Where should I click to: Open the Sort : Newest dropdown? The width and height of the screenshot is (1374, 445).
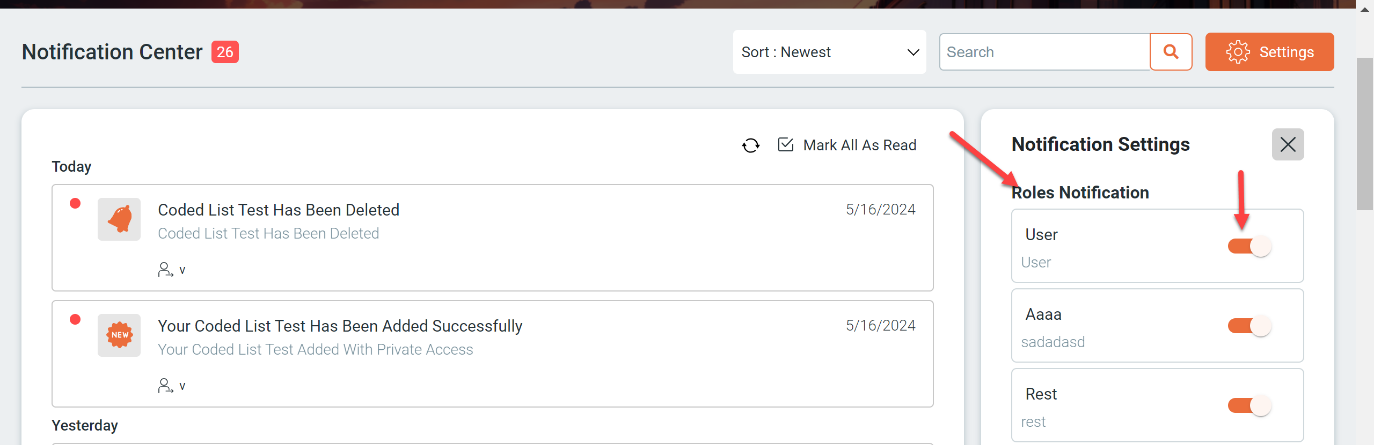coord(830,52)
